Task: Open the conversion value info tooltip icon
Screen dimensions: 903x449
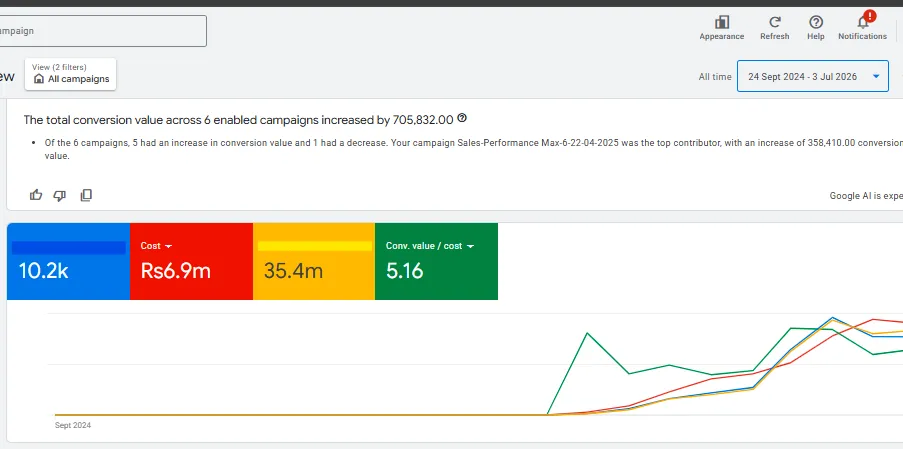Action: [462, 119]
